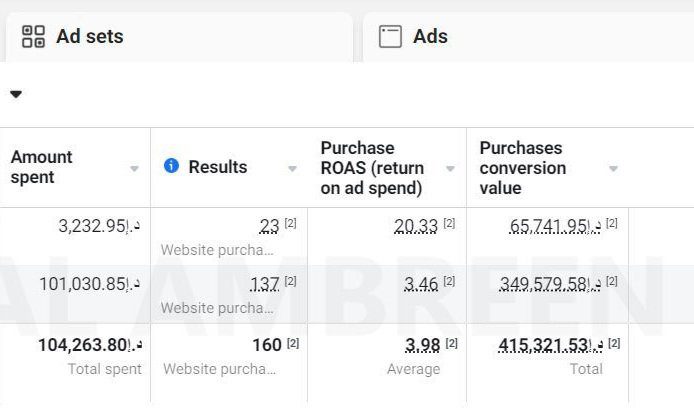Screen dimensions: 694x417
Task: Click footnote [2] next to 3.46 ROAS
Action: (x=451, y=282)
